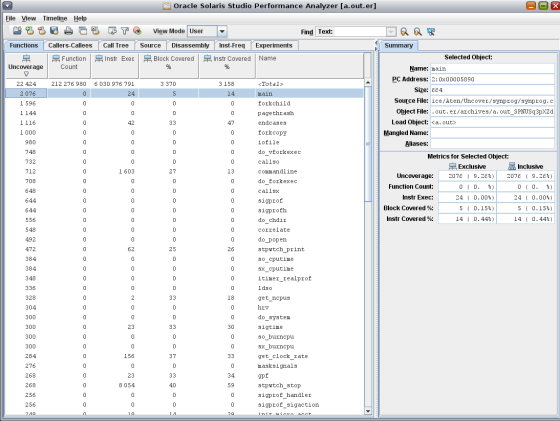Viewport: 560px width, 421px height.
Task: Switch to the Inst-Freq tab
Action: pyautogui.click(x=232, y=45)
